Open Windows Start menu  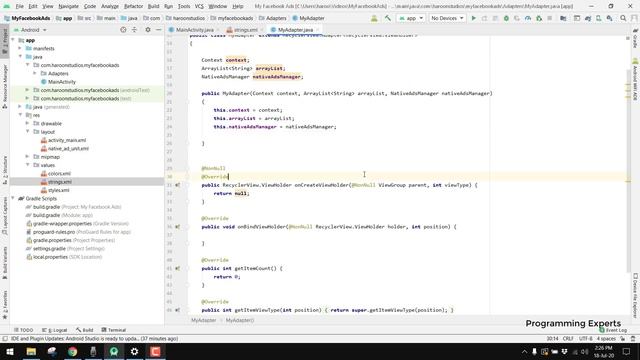click(x=10, y=351)
